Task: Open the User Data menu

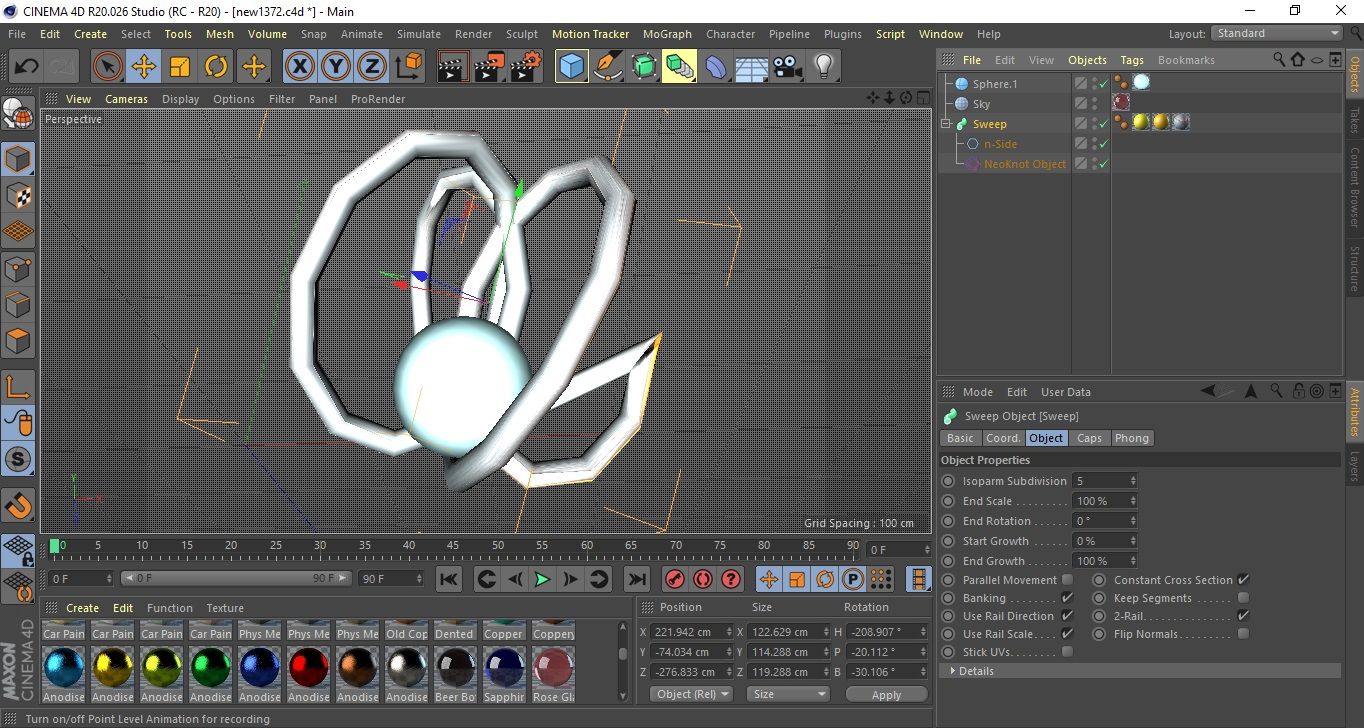Action: 1066,392
